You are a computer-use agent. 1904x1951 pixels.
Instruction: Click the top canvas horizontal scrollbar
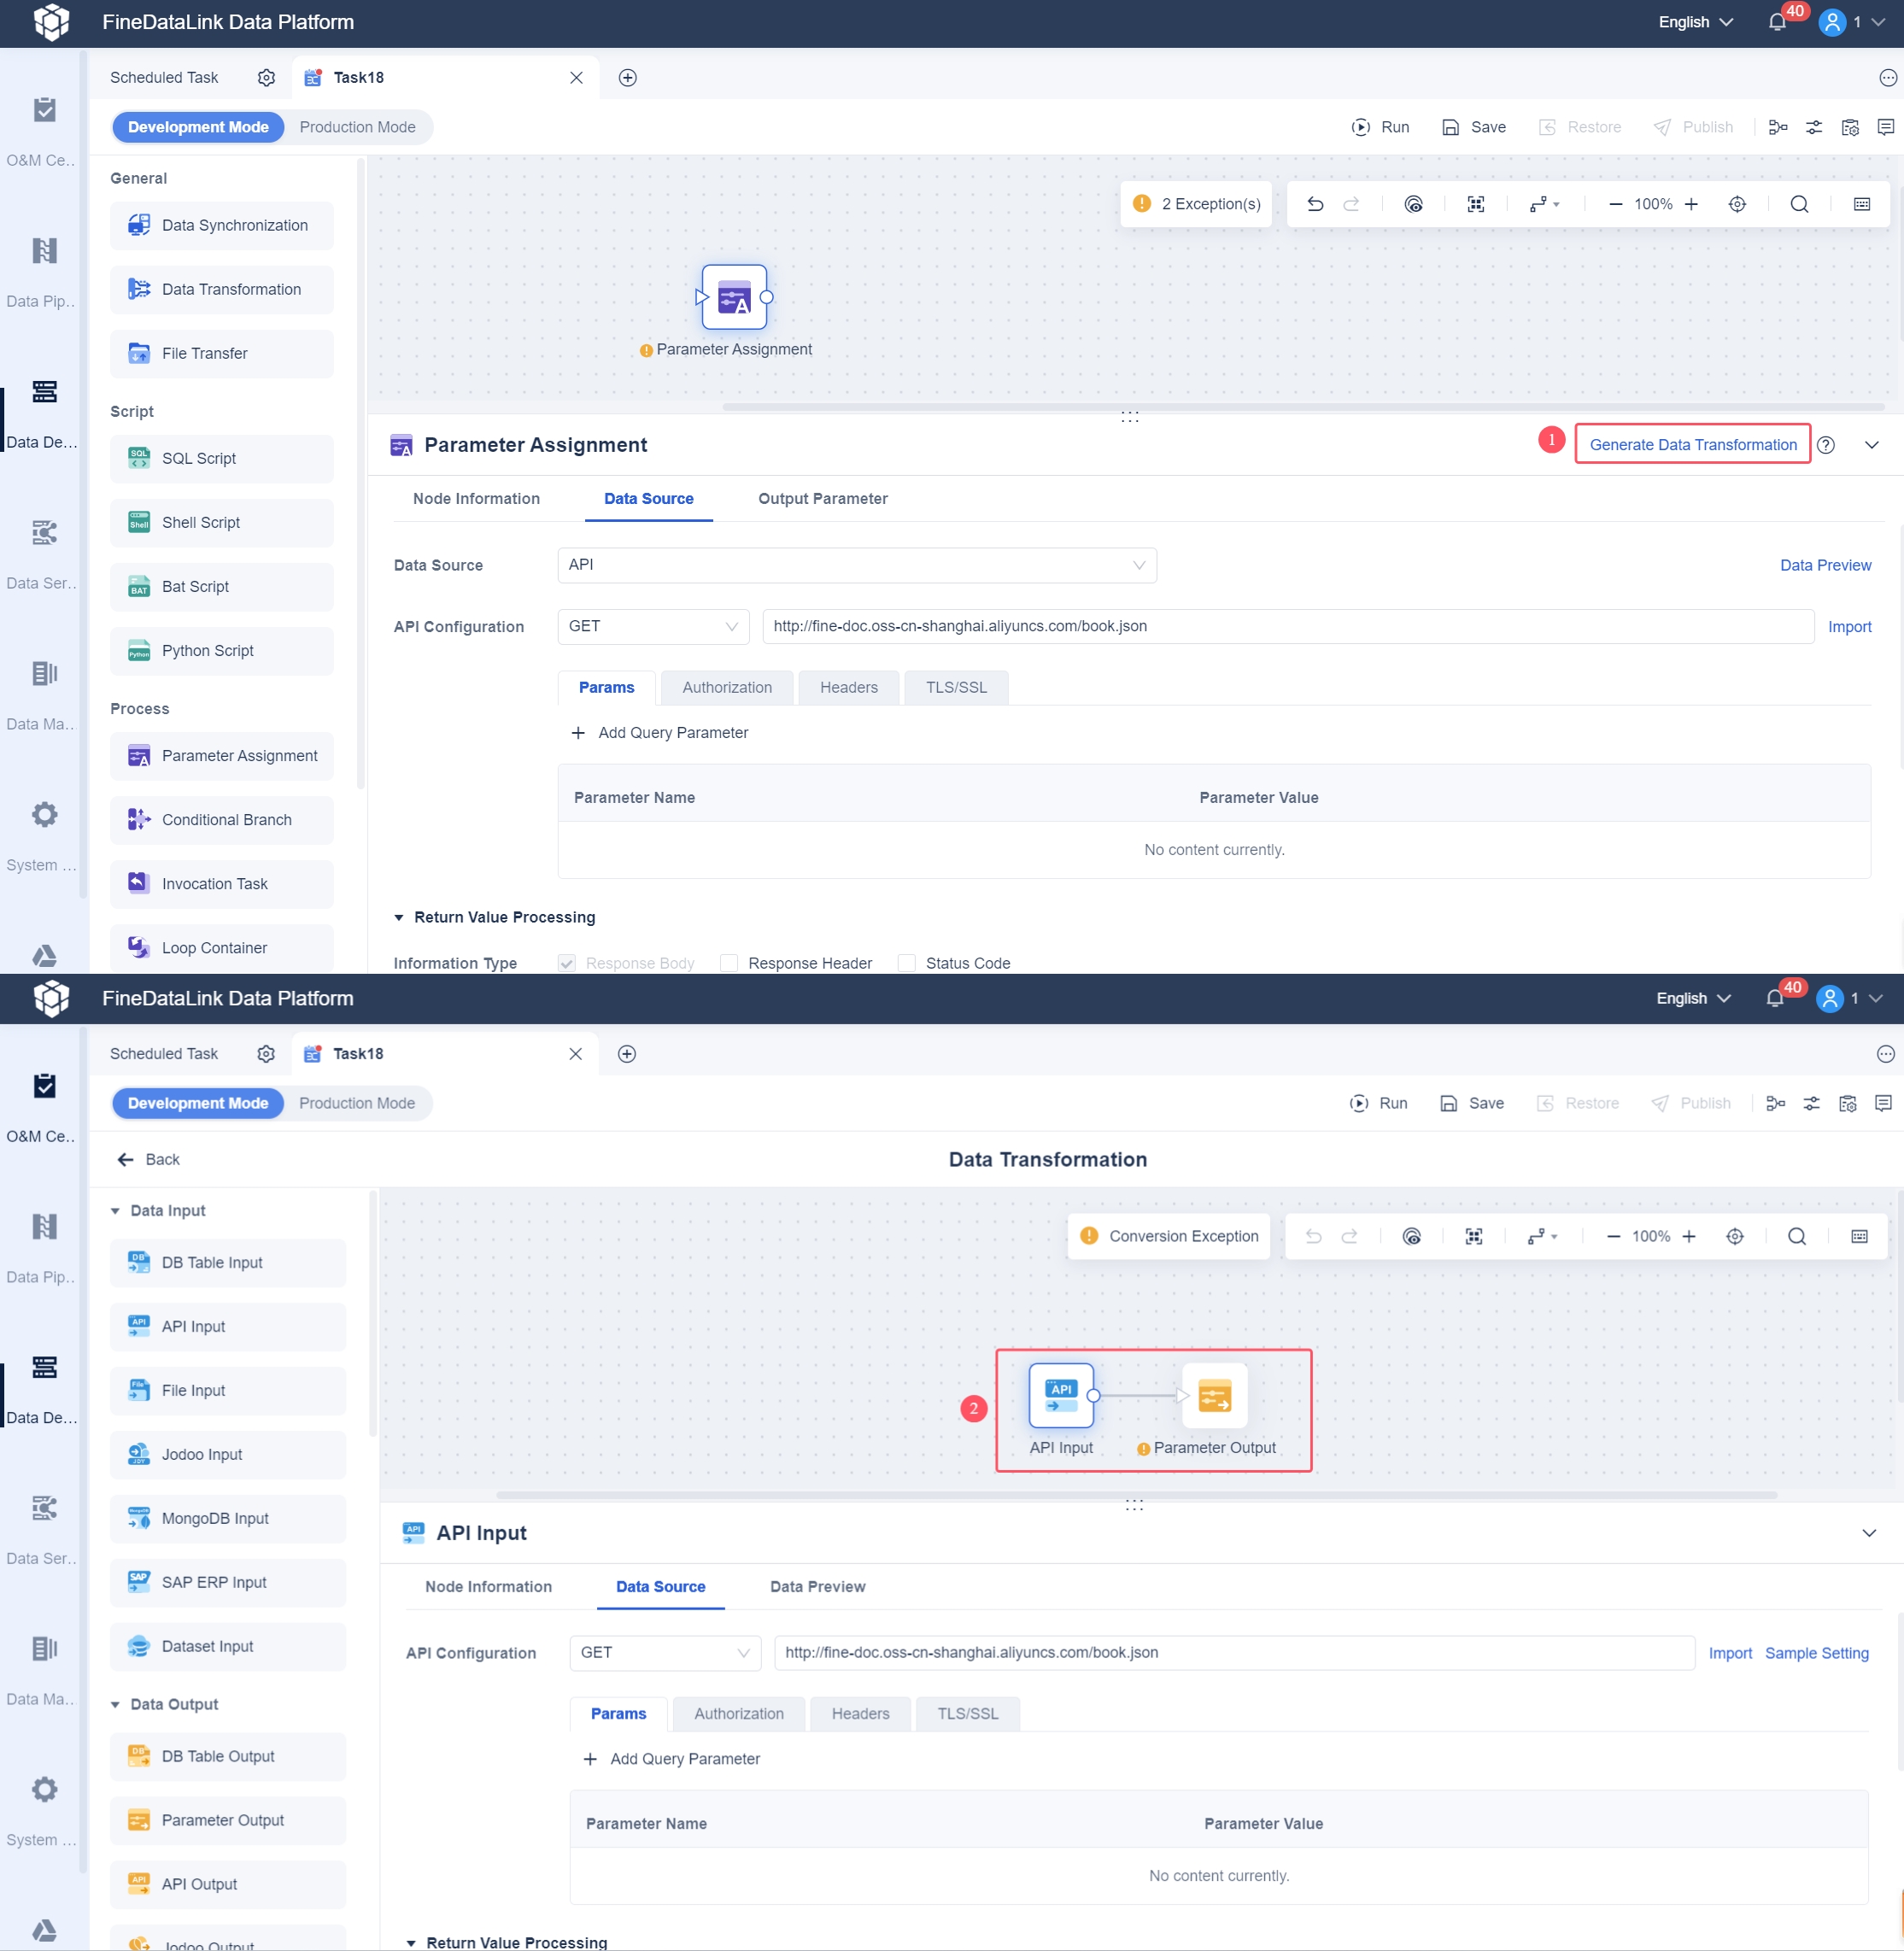1303,407
